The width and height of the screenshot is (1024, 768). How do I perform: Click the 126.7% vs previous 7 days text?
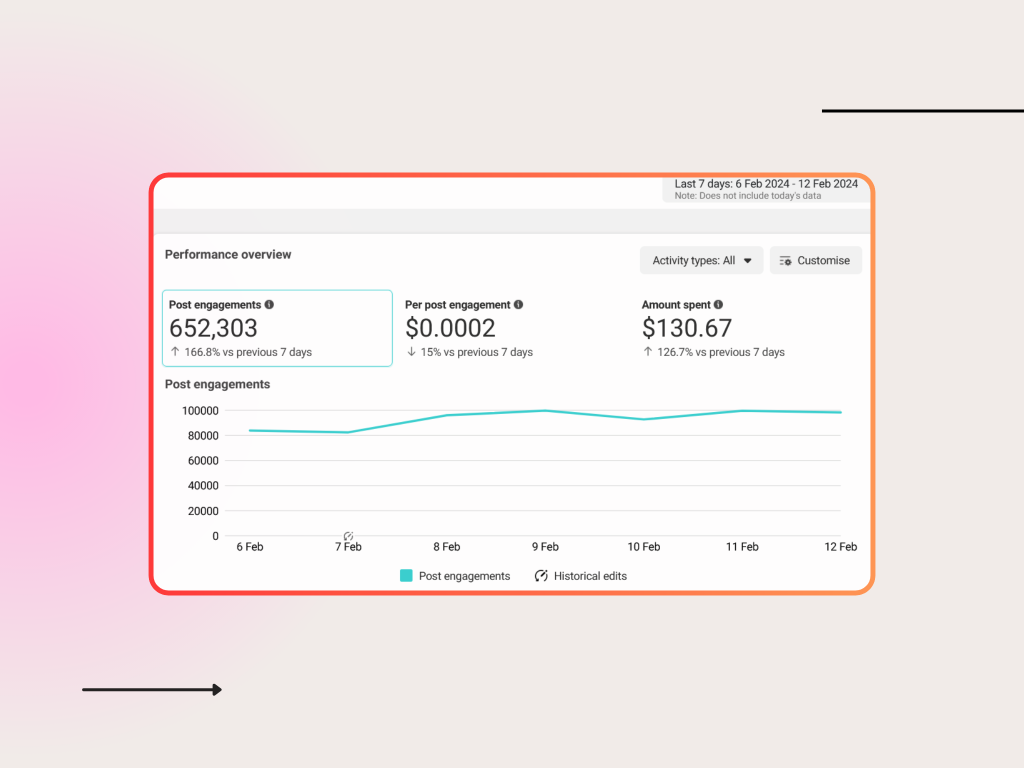(x=721, y=352)
